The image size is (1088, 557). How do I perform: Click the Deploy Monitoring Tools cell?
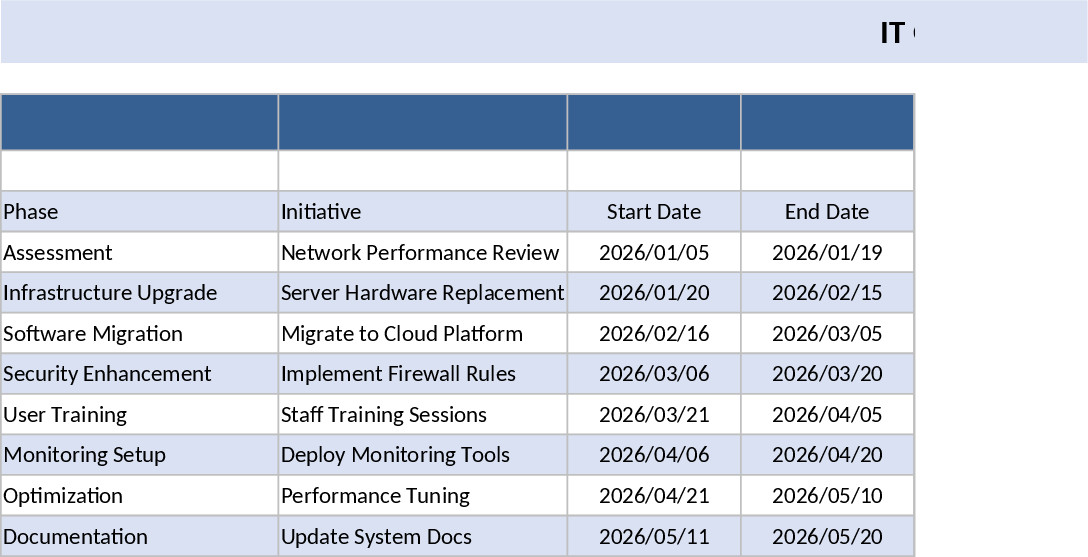(421, 455)
